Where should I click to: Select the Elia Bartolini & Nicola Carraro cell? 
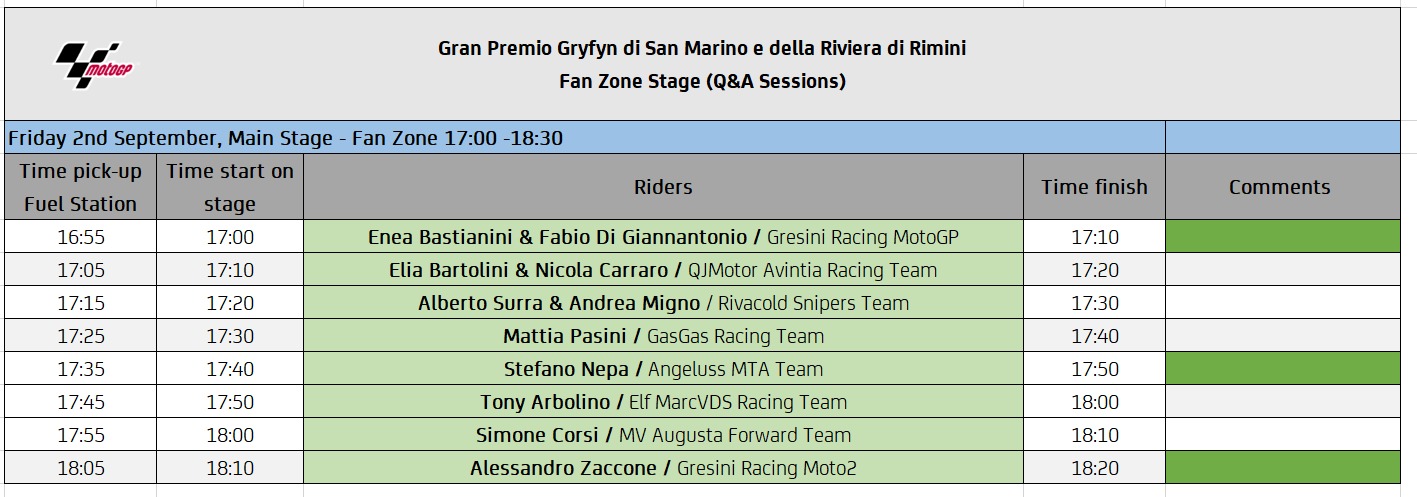pyautogui.click(x=663, y=270)
